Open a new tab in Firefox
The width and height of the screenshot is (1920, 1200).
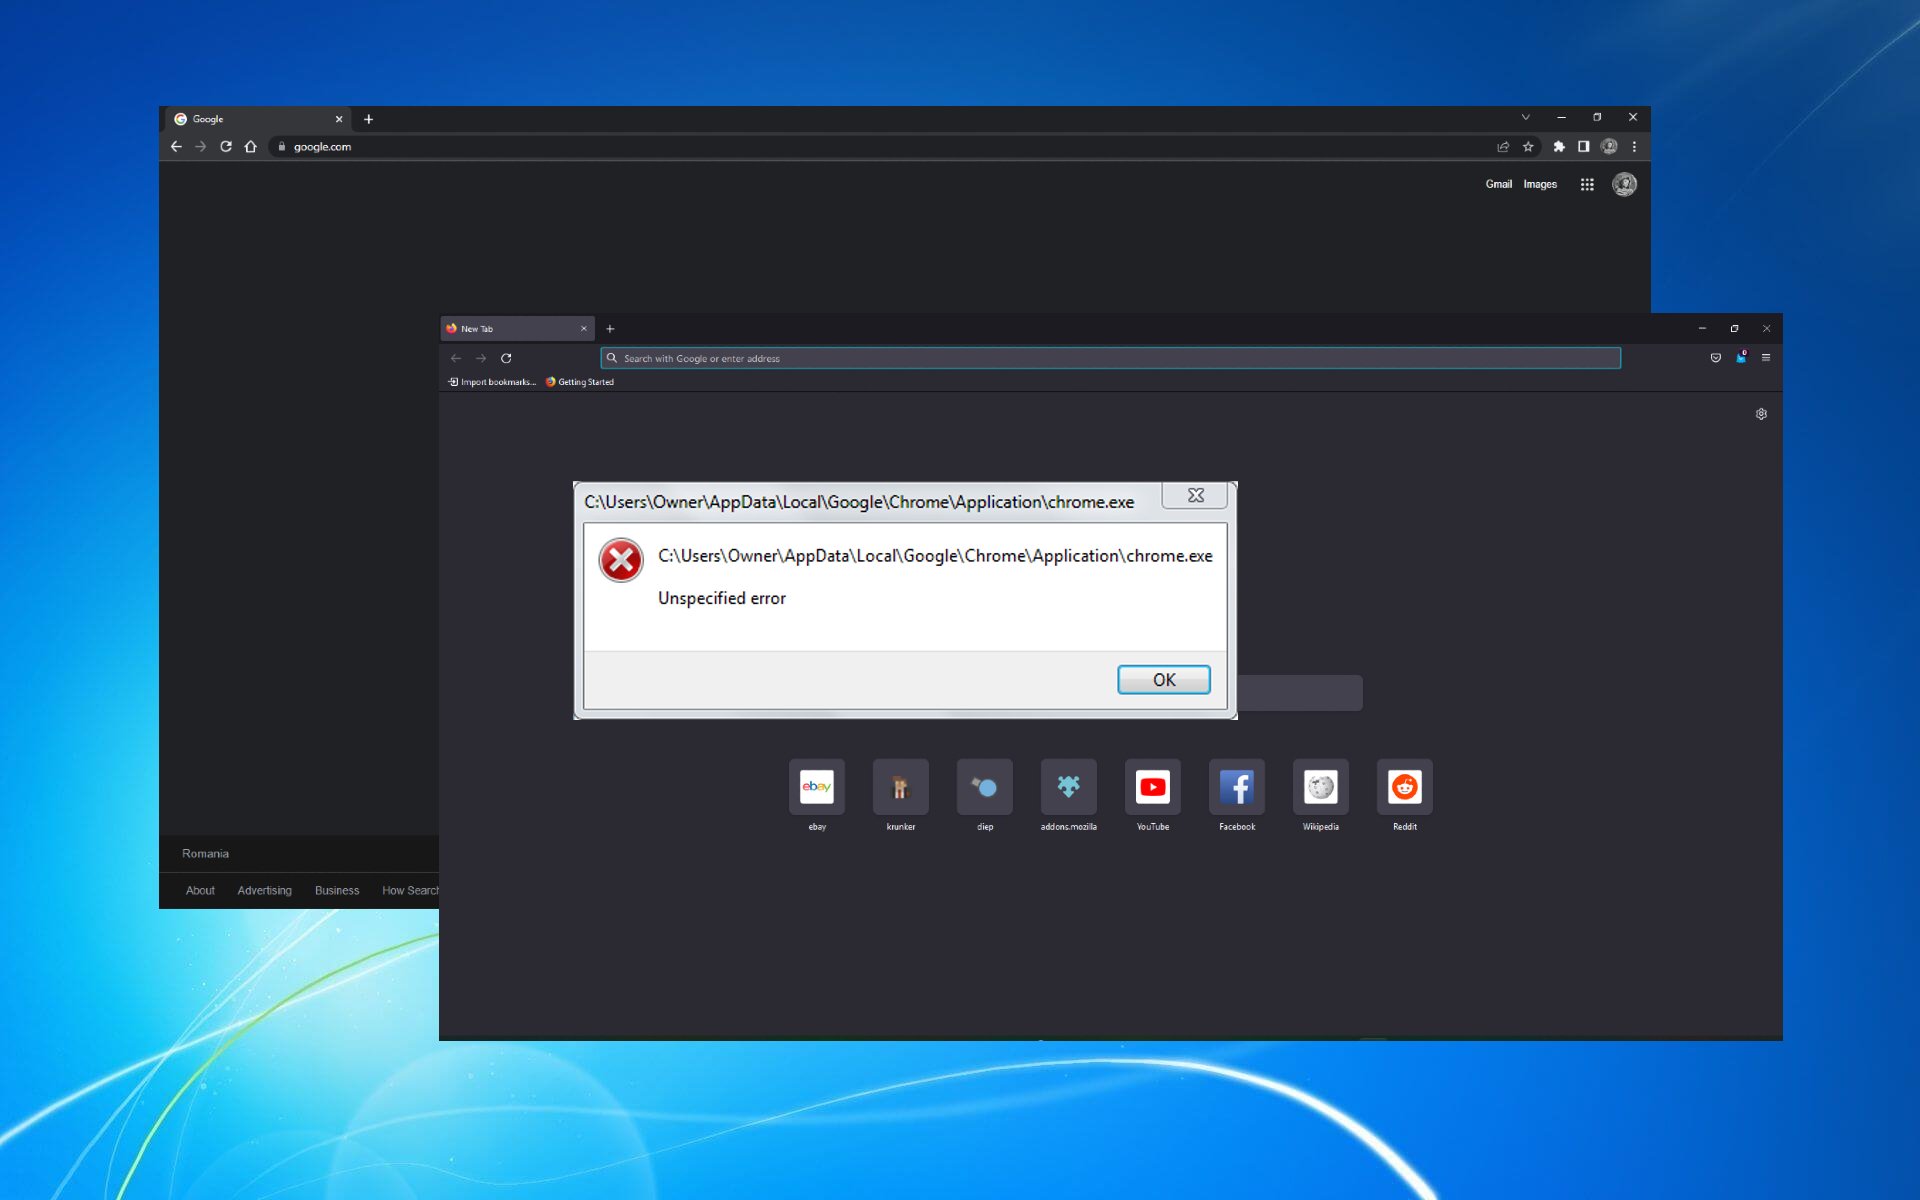coord(610,329)
